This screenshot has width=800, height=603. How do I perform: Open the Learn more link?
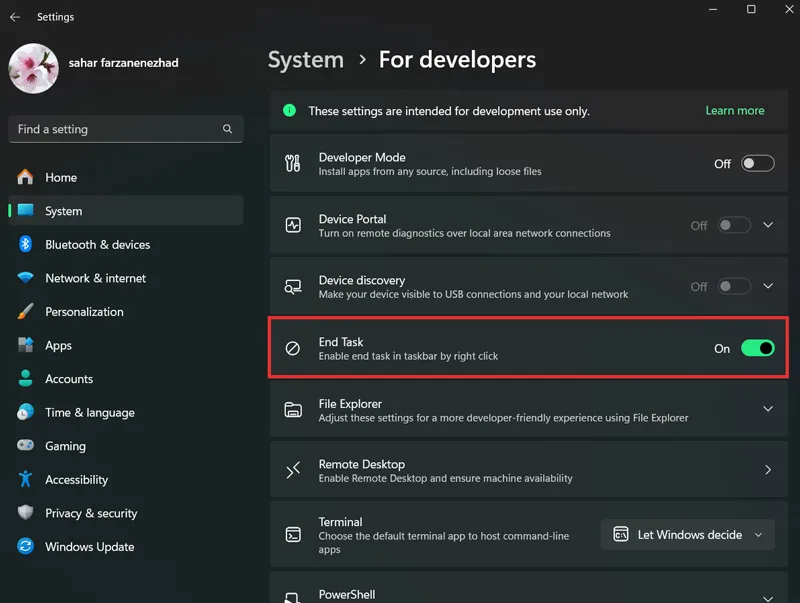735,111
